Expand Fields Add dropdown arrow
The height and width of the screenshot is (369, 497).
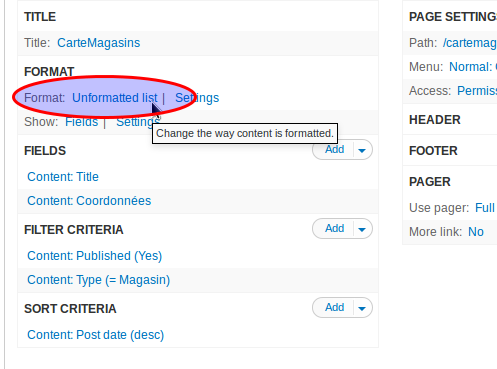pos(362,150)
